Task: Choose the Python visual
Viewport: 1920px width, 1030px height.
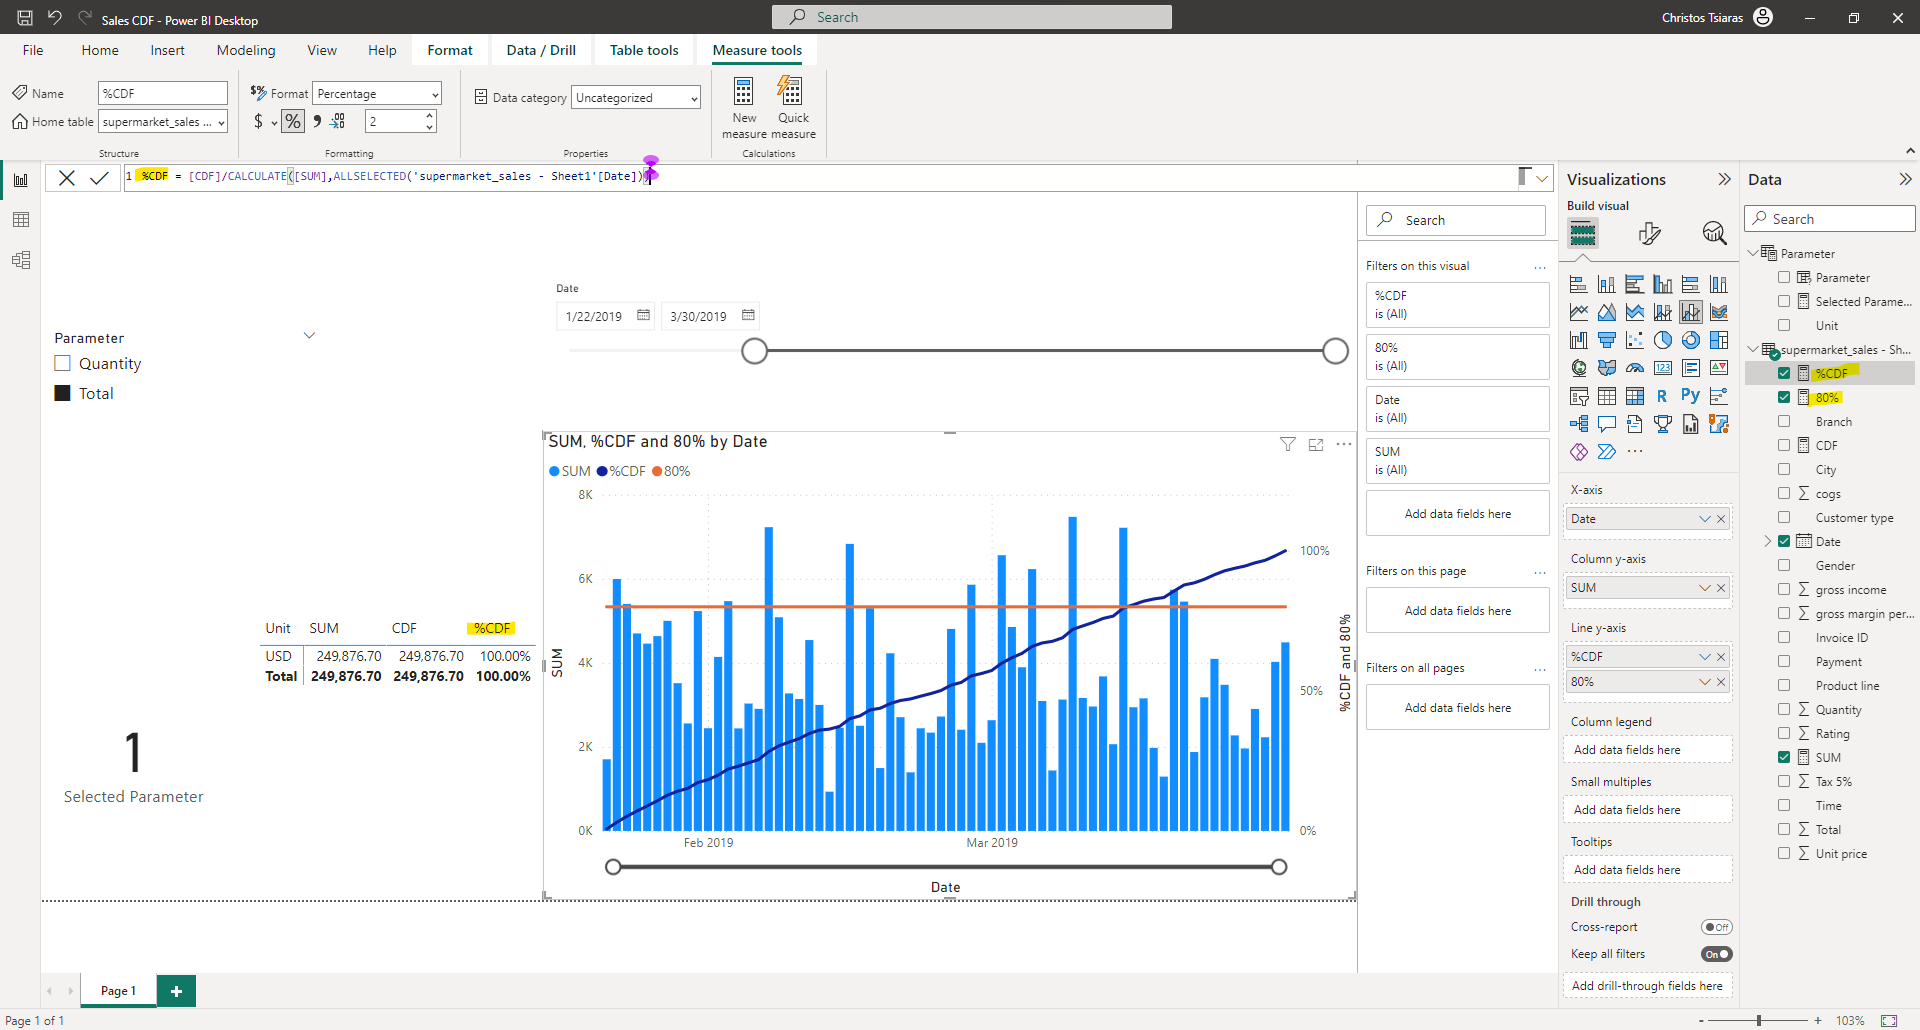Action: pyautogui.click(x=1690, y=395)
